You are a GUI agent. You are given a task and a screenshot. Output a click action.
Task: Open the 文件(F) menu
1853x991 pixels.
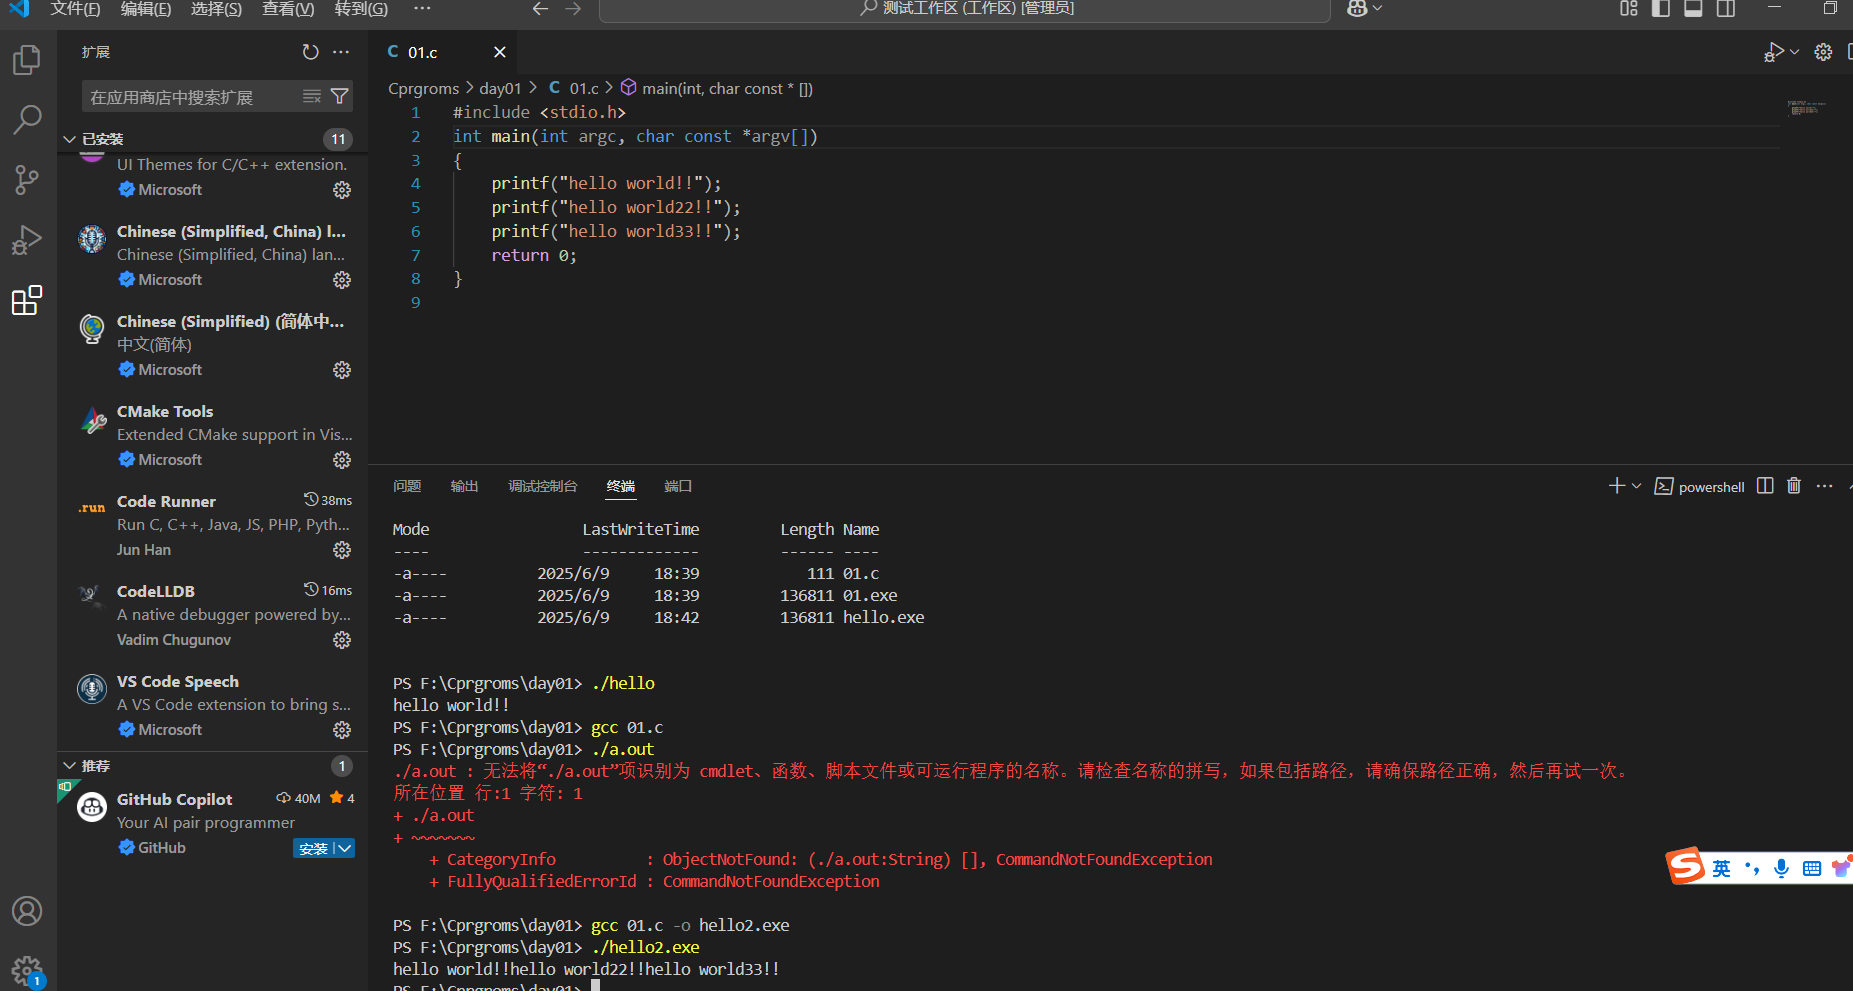tap(74, 9)
